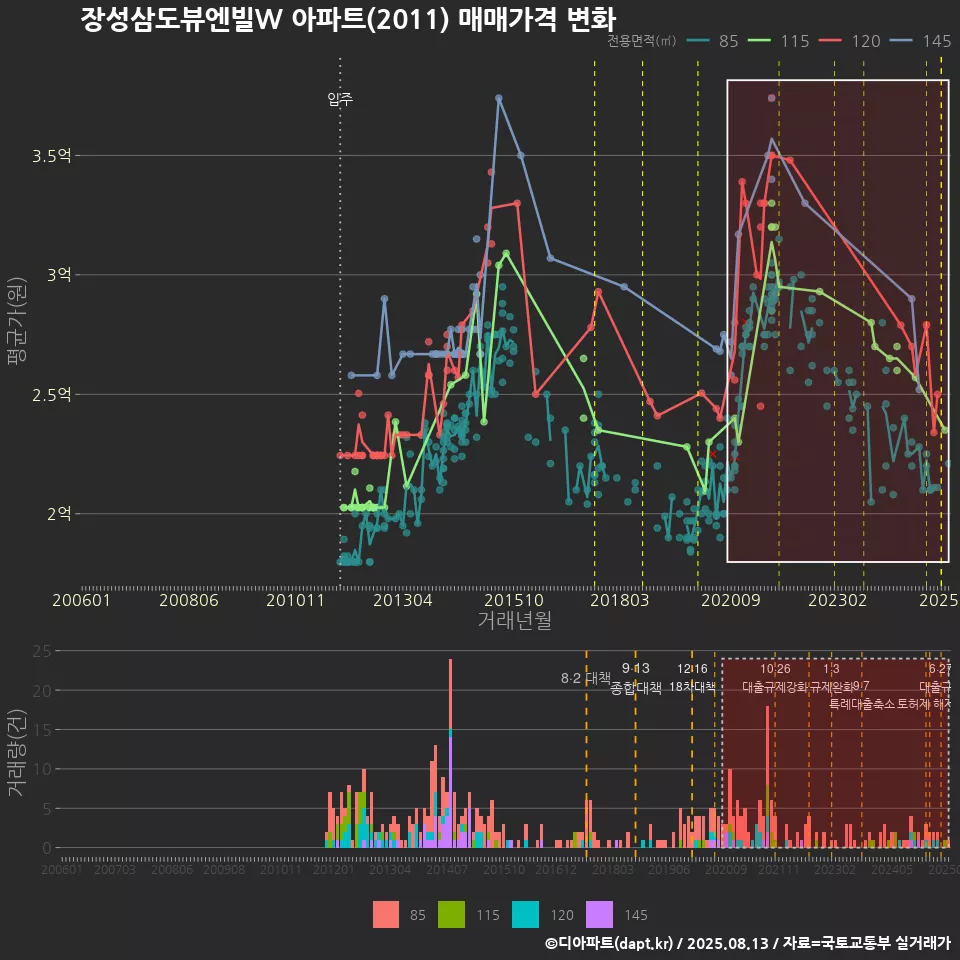Screen dimensions: 960x960
Task: Click the 1·3 규제완화 policy annotation
Action: pos(831,678)
